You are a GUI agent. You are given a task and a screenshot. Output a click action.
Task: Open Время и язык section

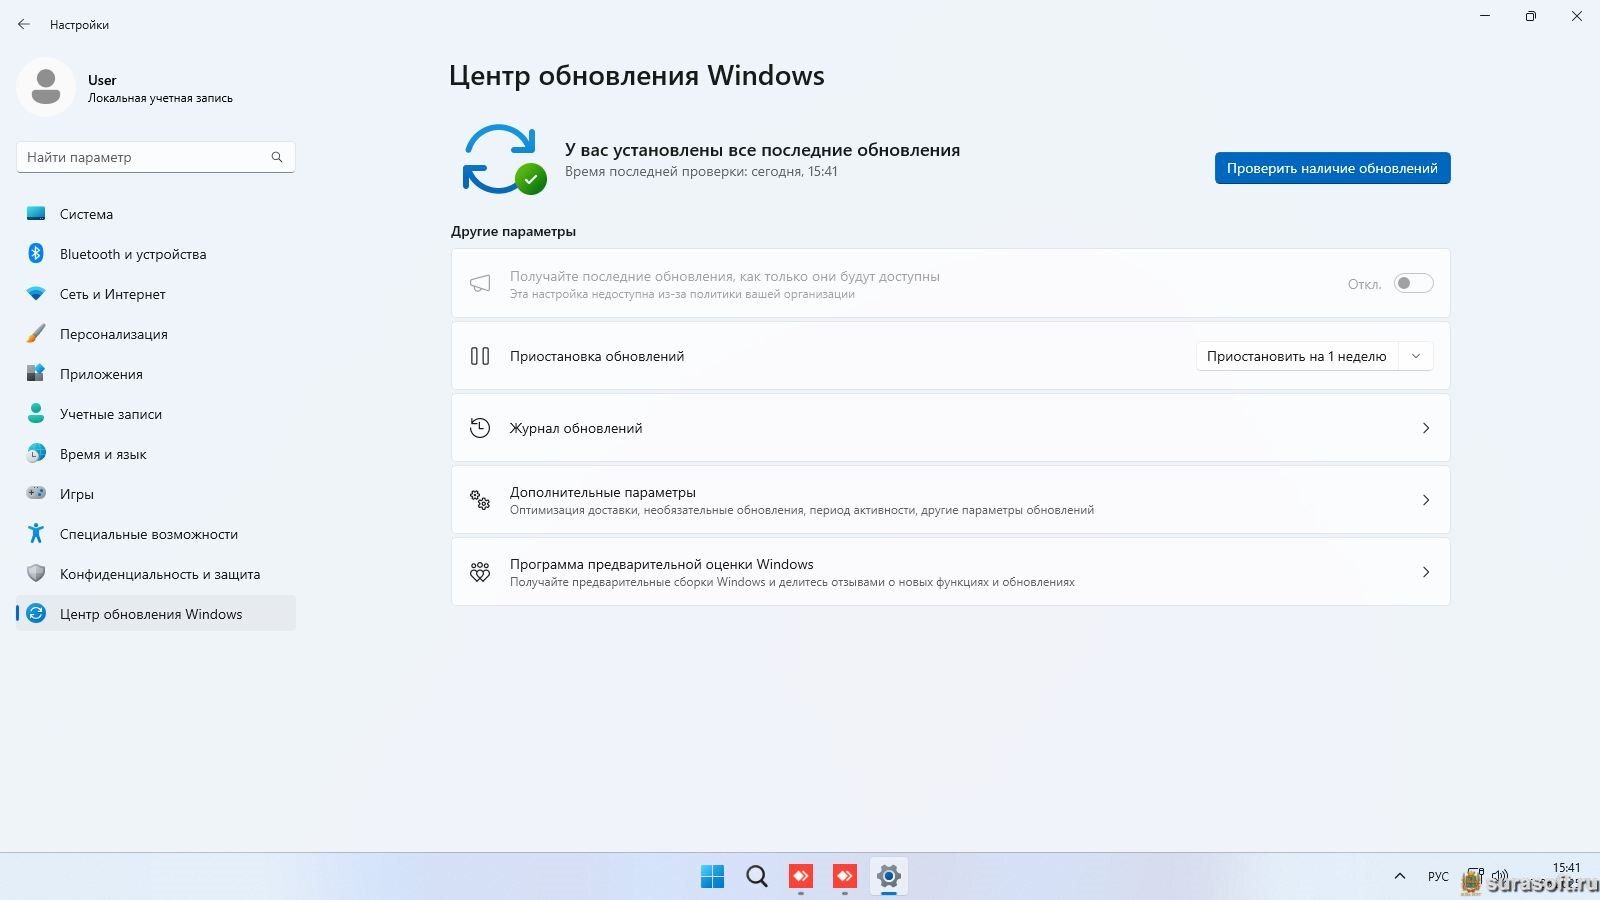(156, 453)
